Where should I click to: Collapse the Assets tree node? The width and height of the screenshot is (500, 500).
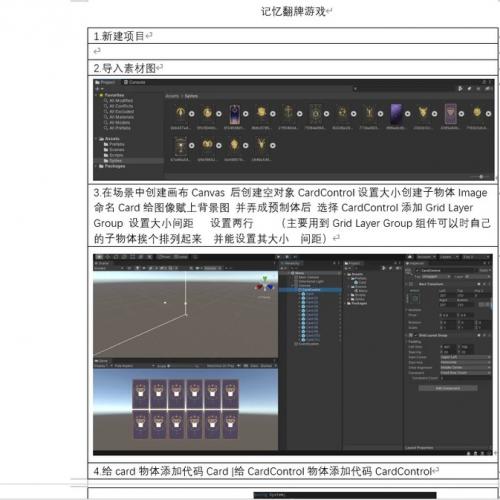[96, 139]
